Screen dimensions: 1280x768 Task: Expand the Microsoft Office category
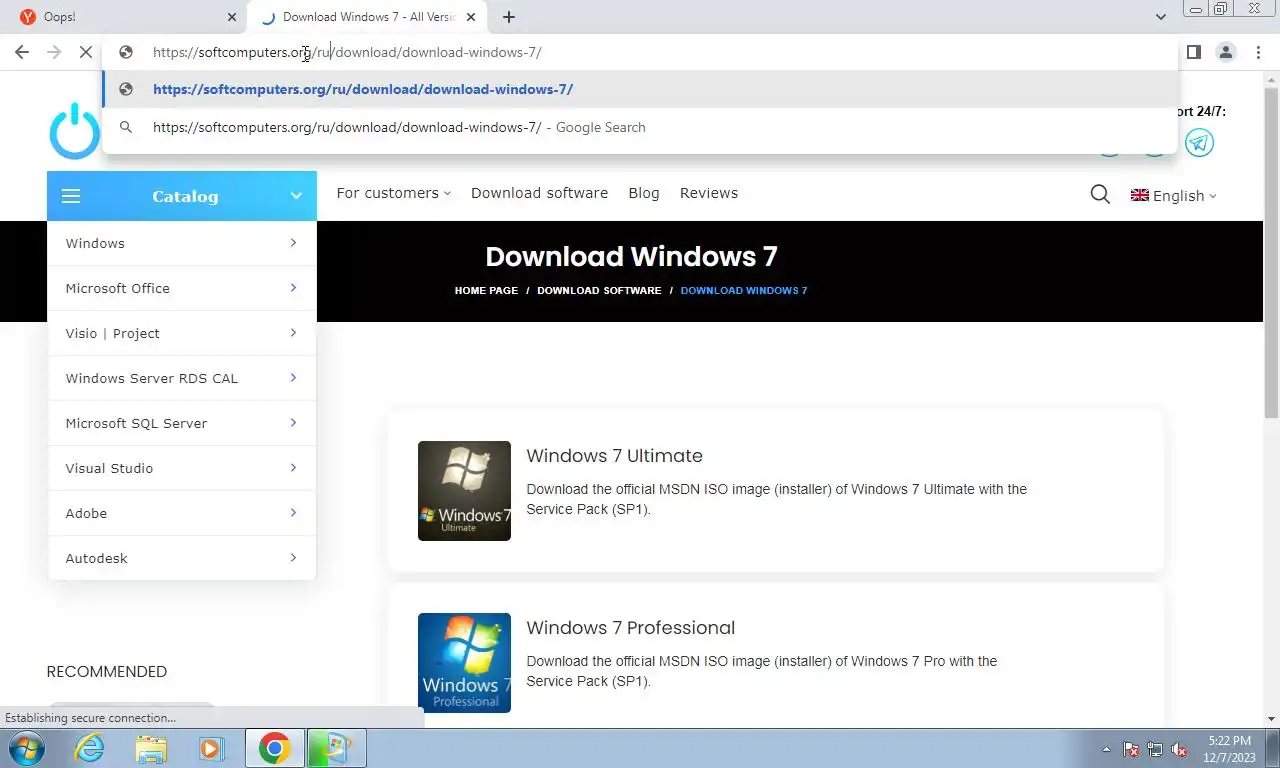point(182,288)
